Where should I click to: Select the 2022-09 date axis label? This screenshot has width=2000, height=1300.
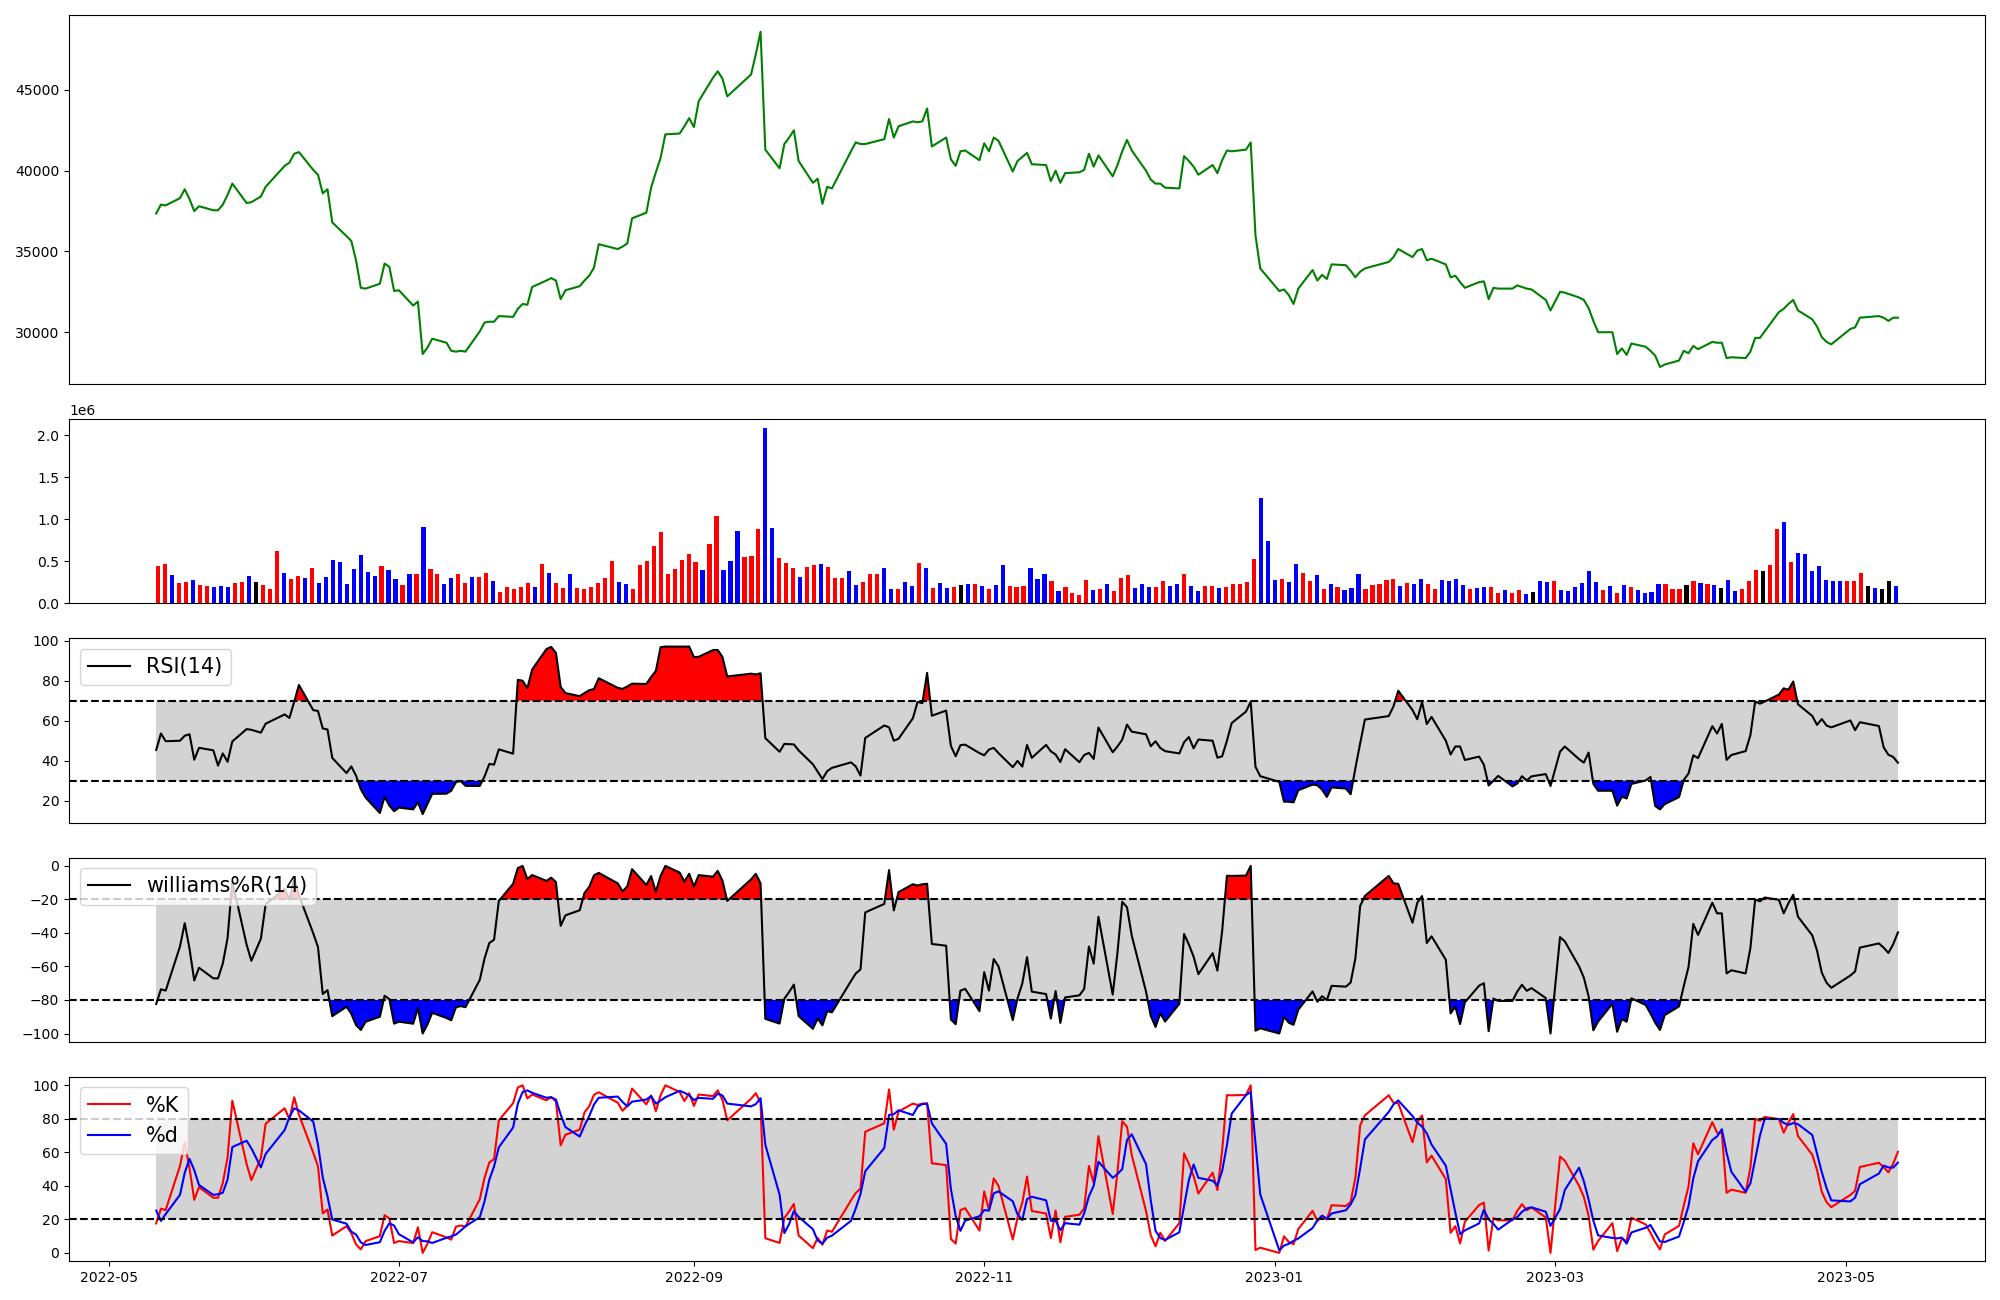pyautogui.click(x=693, y=1277)
